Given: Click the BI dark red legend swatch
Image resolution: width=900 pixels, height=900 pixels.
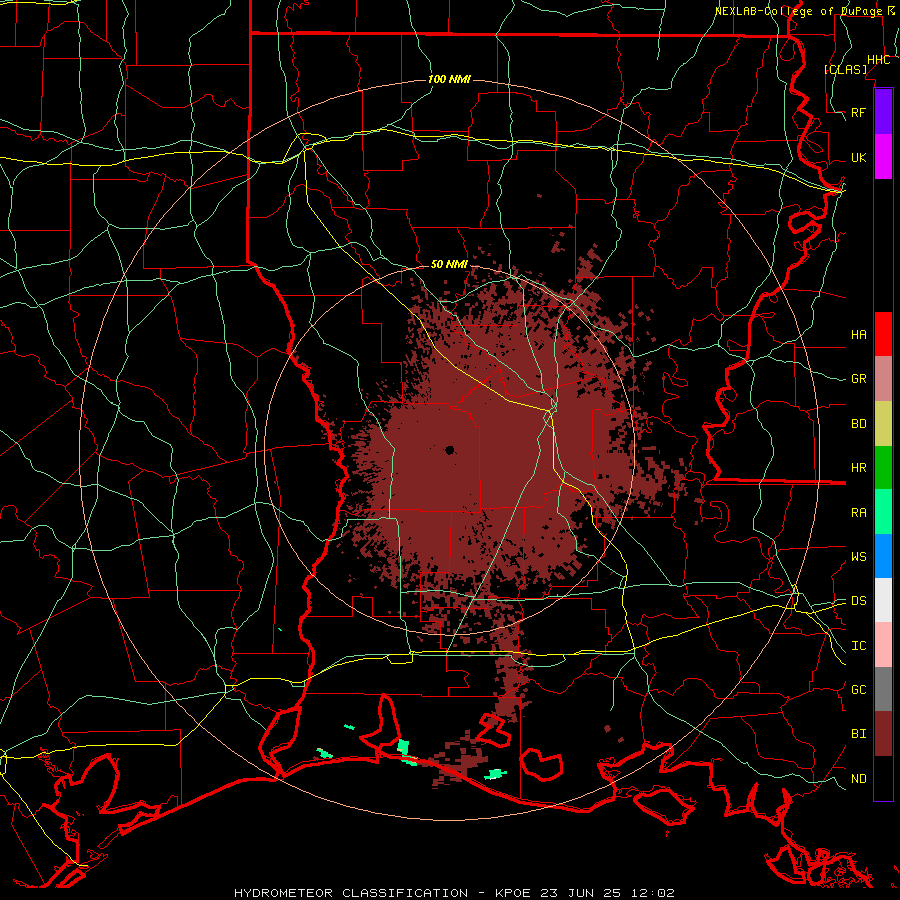Looking at the screenshot, I should (x=883, y=734).
